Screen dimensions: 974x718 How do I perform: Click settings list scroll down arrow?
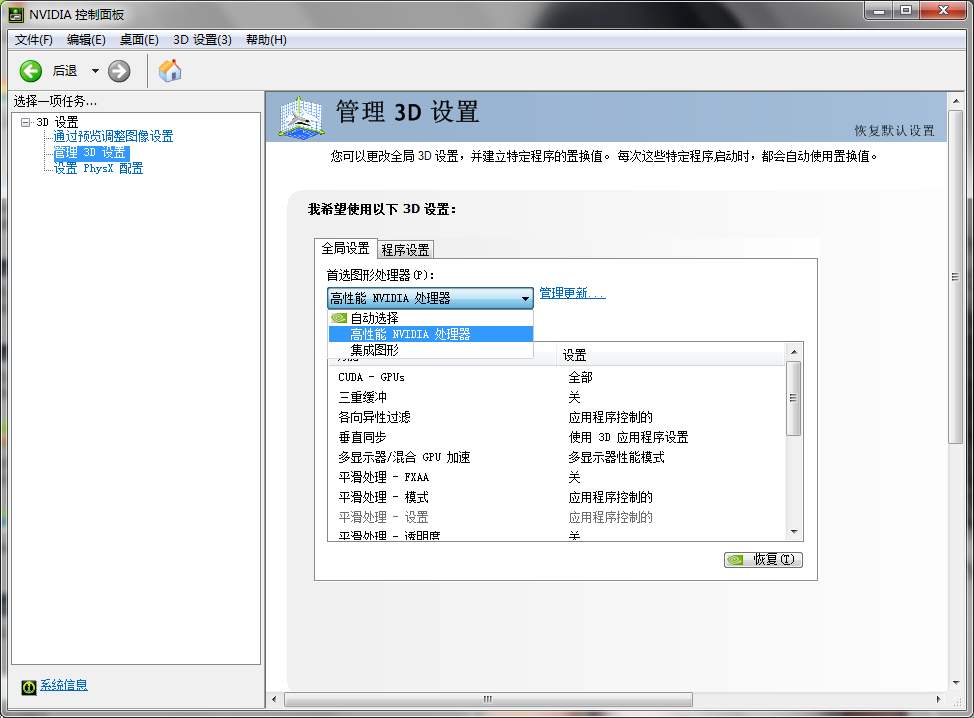794,532
